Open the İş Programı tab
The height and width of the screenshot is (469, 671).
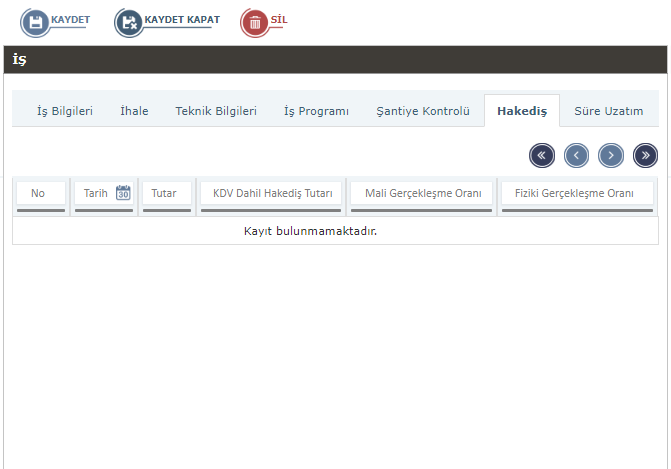click(x=316, y=111)
